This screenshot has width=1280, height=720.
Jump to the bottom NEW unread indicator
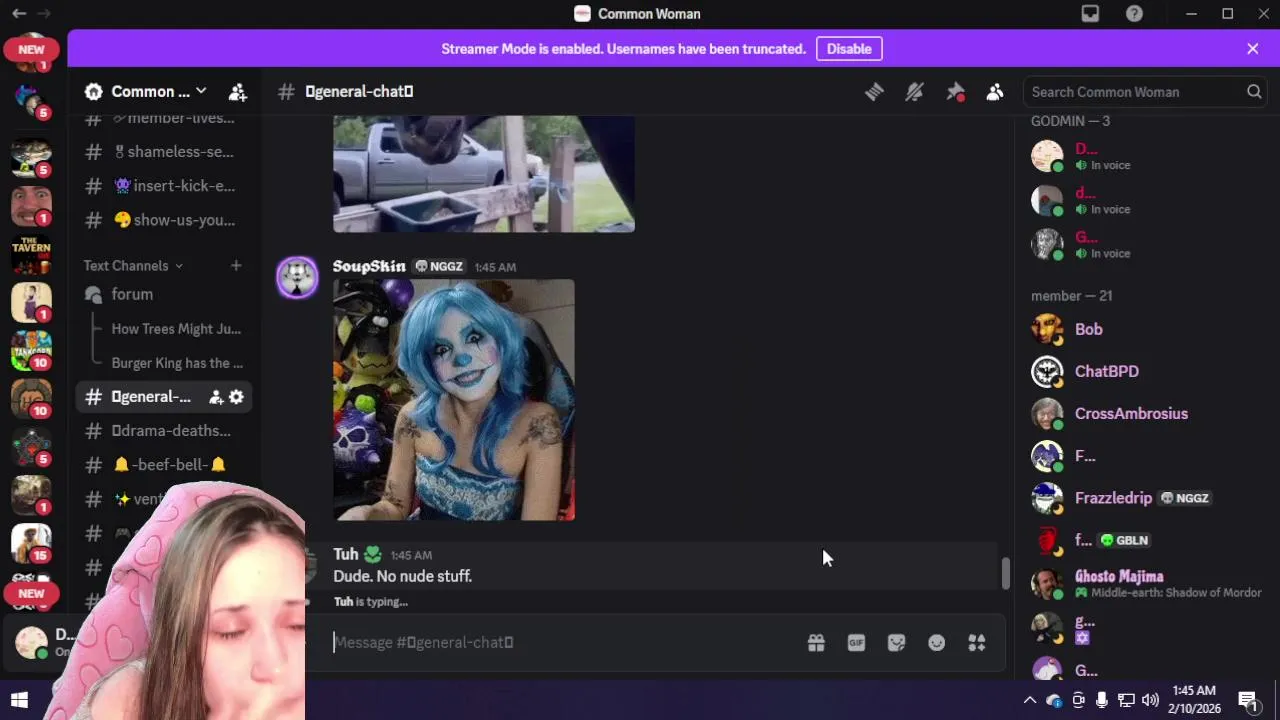coord(31,593)
